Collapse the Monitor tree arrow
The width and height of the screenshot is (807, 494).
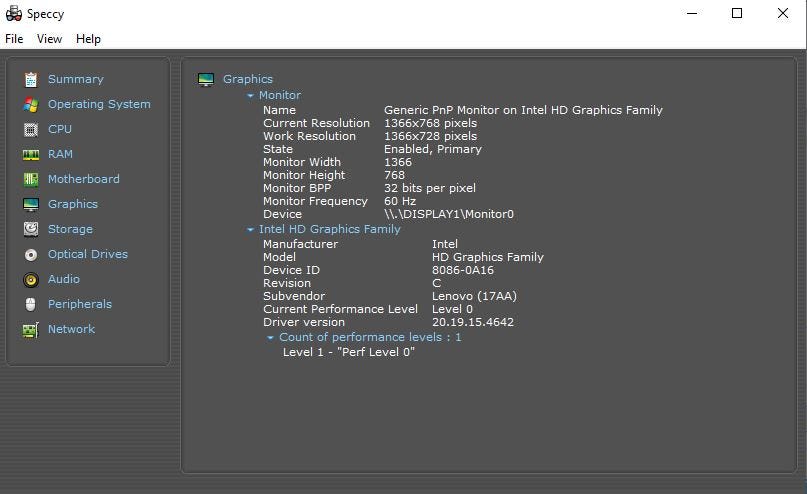coord(250,96)
